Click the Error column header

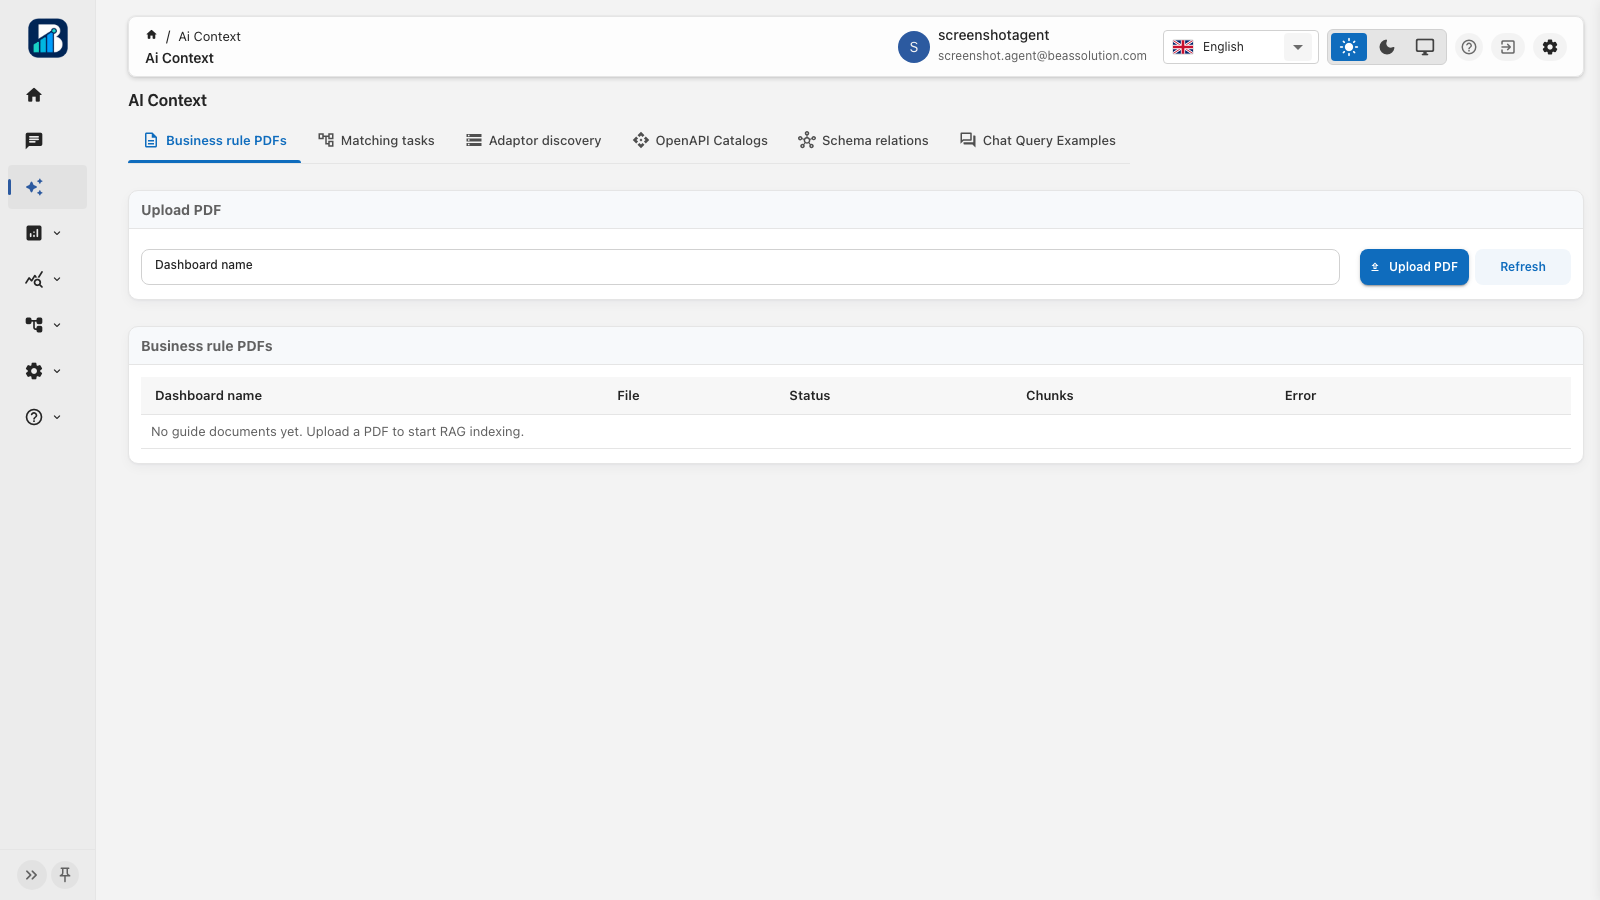[1300, 396]
